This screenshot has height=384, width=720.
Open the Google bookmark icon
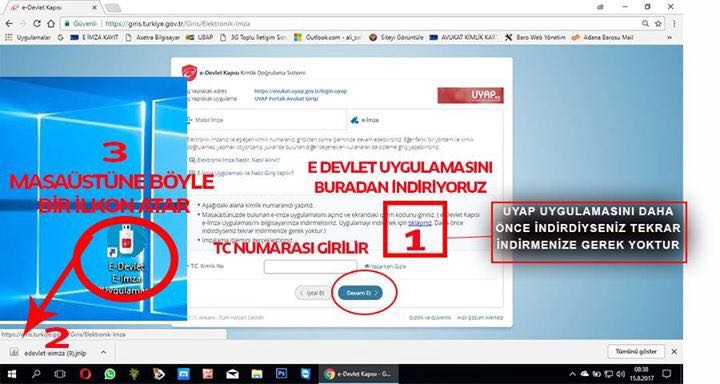coord(60,38)
